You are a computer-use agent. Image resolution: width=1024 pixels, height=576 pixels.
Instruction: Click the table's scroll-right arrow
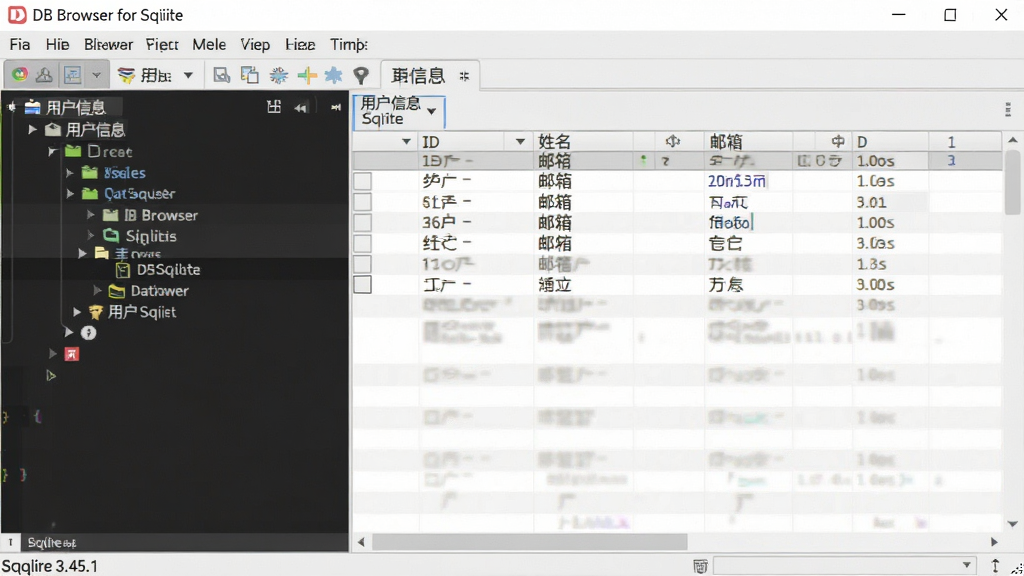pos(994,541)
